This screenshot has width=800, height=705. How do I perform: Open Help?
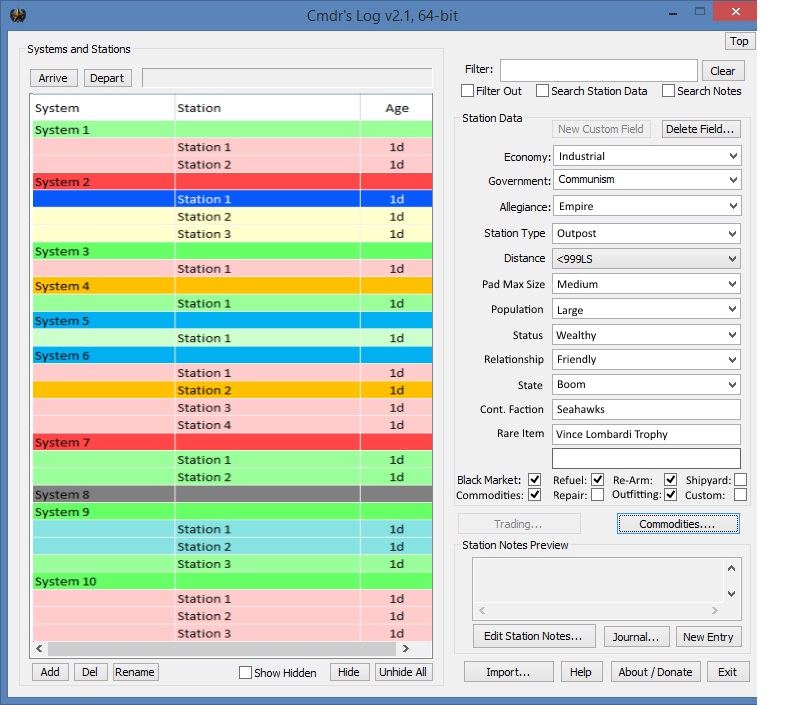[581, 672]
